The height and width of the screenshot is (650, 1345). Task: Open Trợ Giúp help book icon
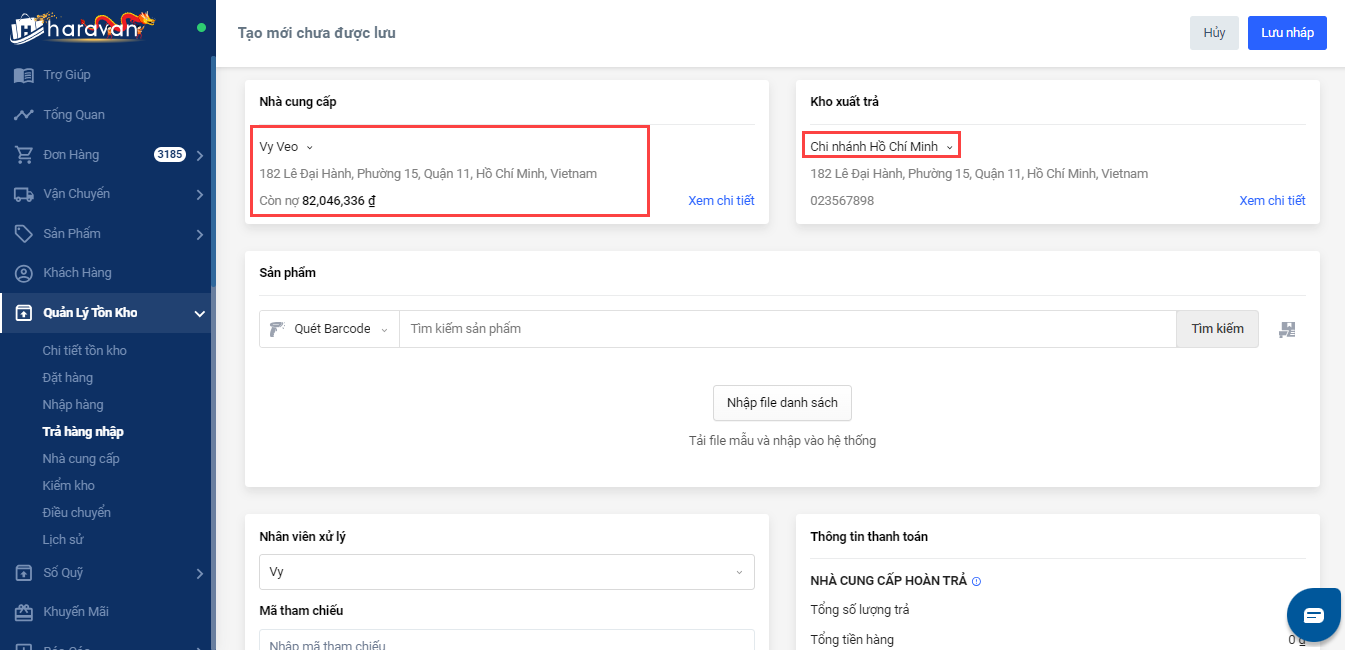[24, 75]
